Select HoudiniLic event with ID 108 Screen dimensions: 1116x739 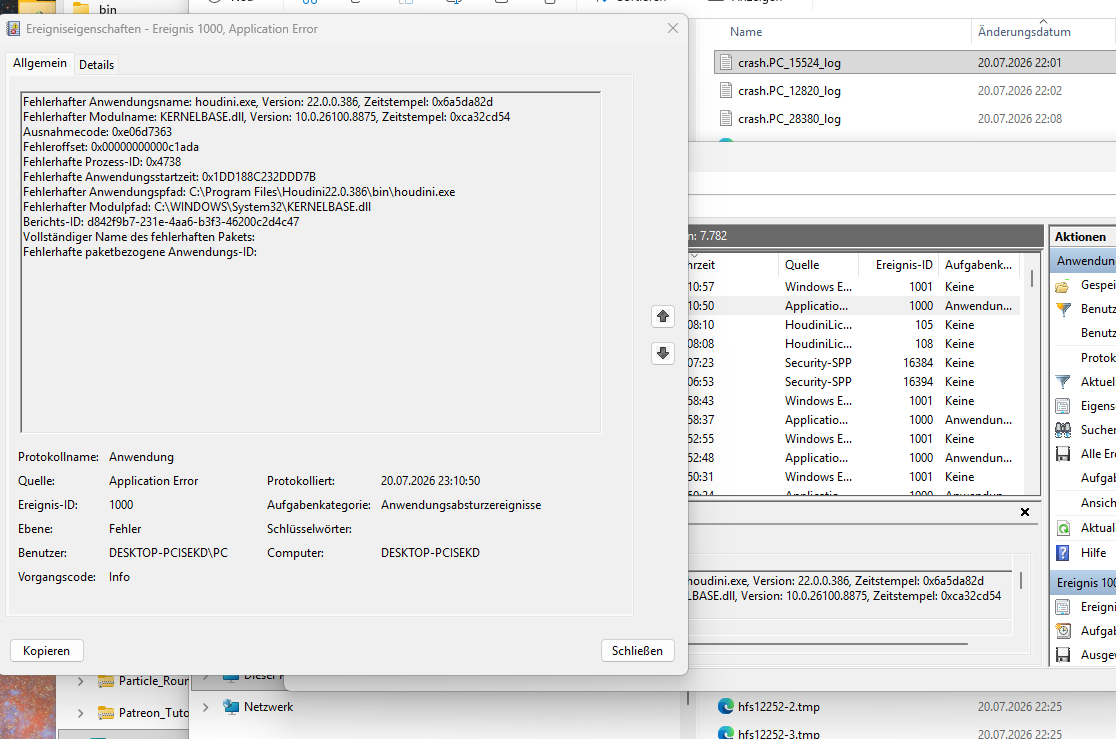tap(854, 344)
